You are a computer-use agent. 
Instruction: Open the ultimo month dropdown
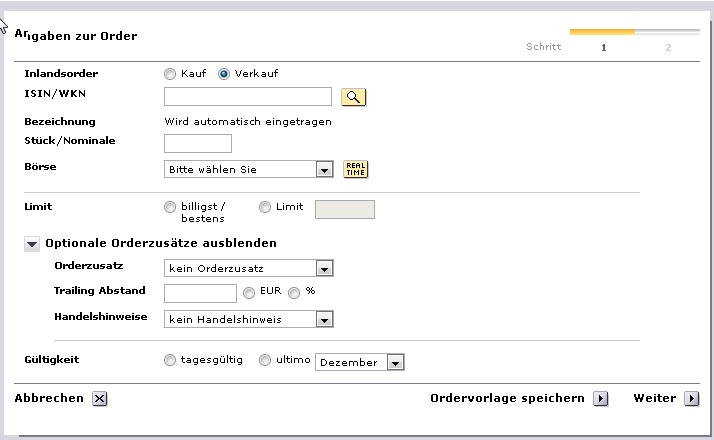[395, 363]
